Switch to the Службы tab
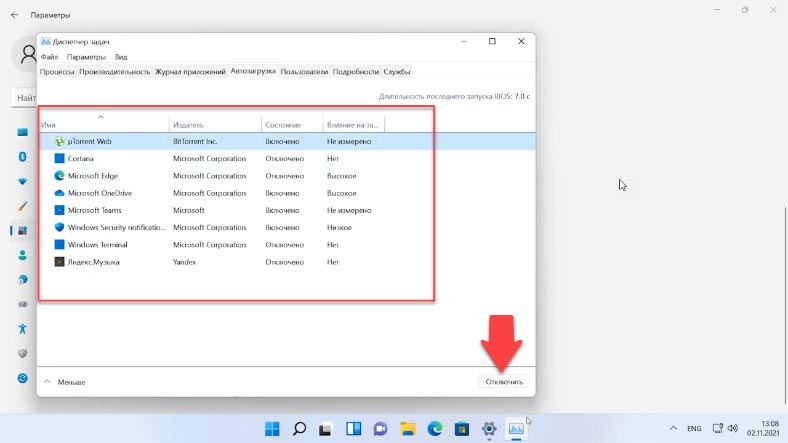The image size is (788, 443). click(x=397, y=72)
